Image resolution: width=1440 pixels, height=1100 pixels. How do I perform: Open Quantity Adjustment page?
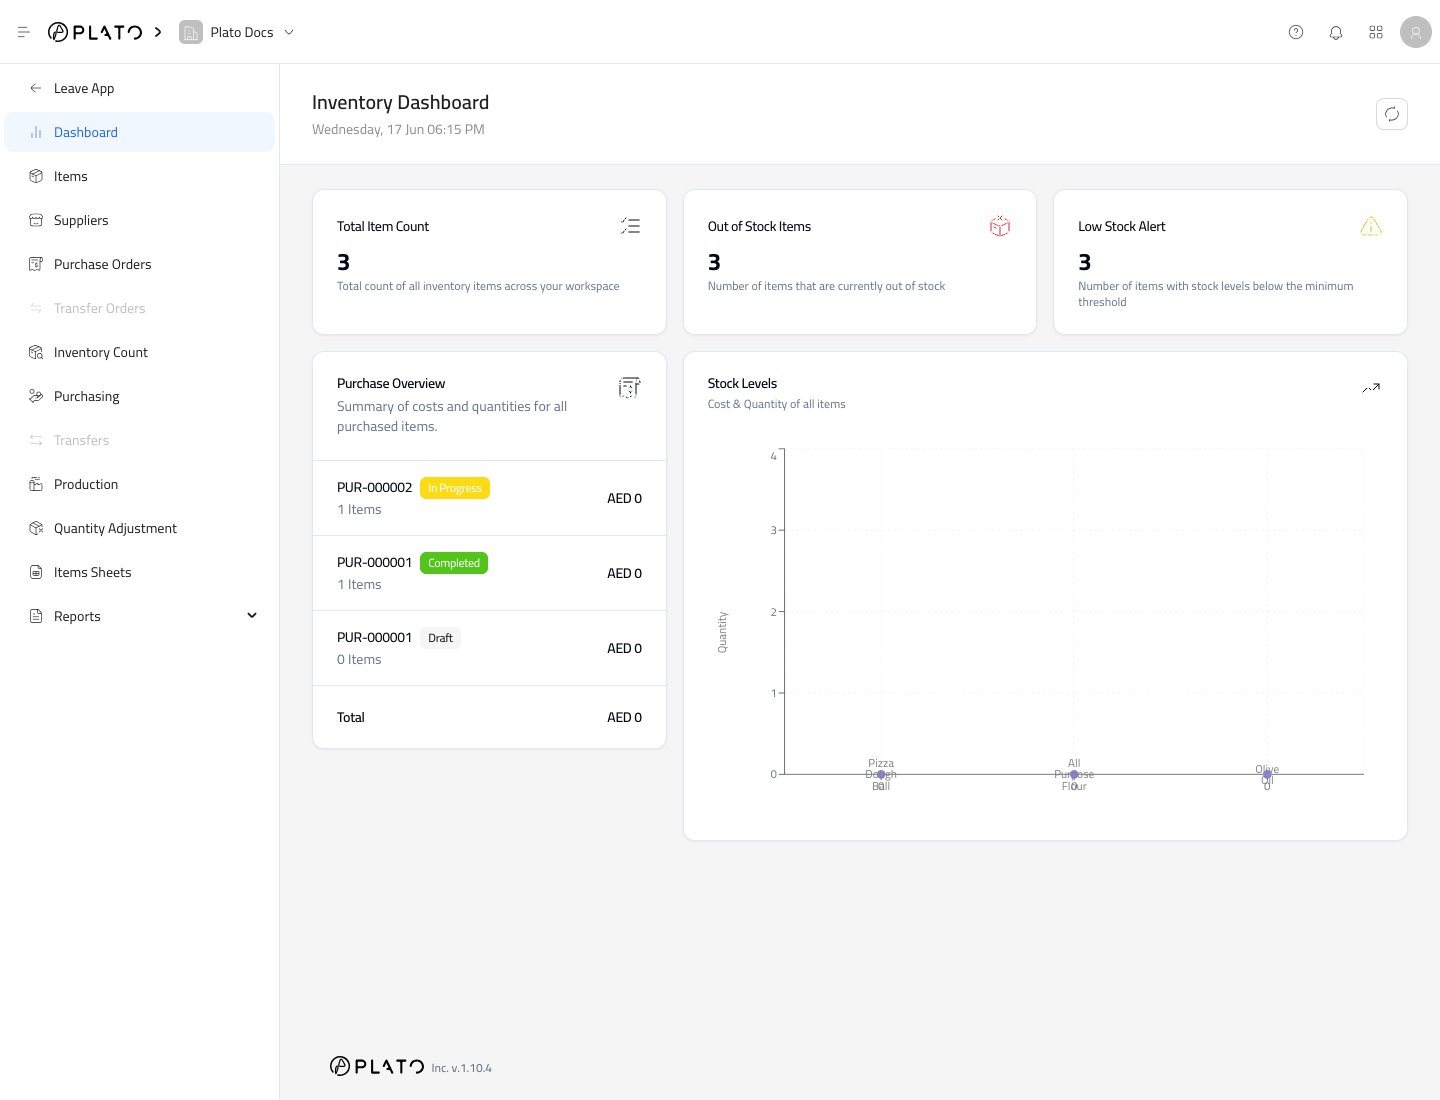click(x=140, y=528)
